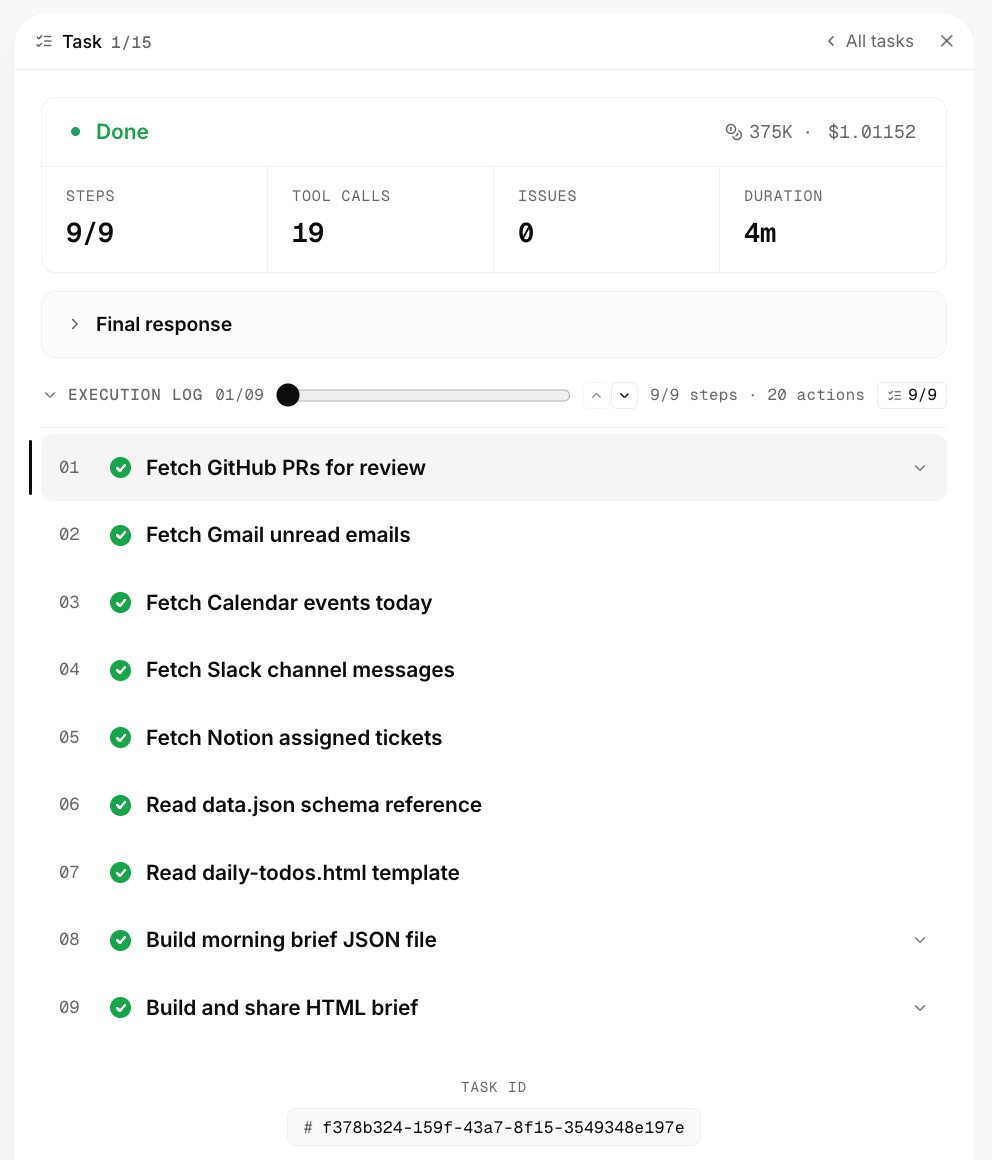The width and height of the screenshot is (992, 1160).
Task: Click the token coins icon near 375K
Action: 733,132
